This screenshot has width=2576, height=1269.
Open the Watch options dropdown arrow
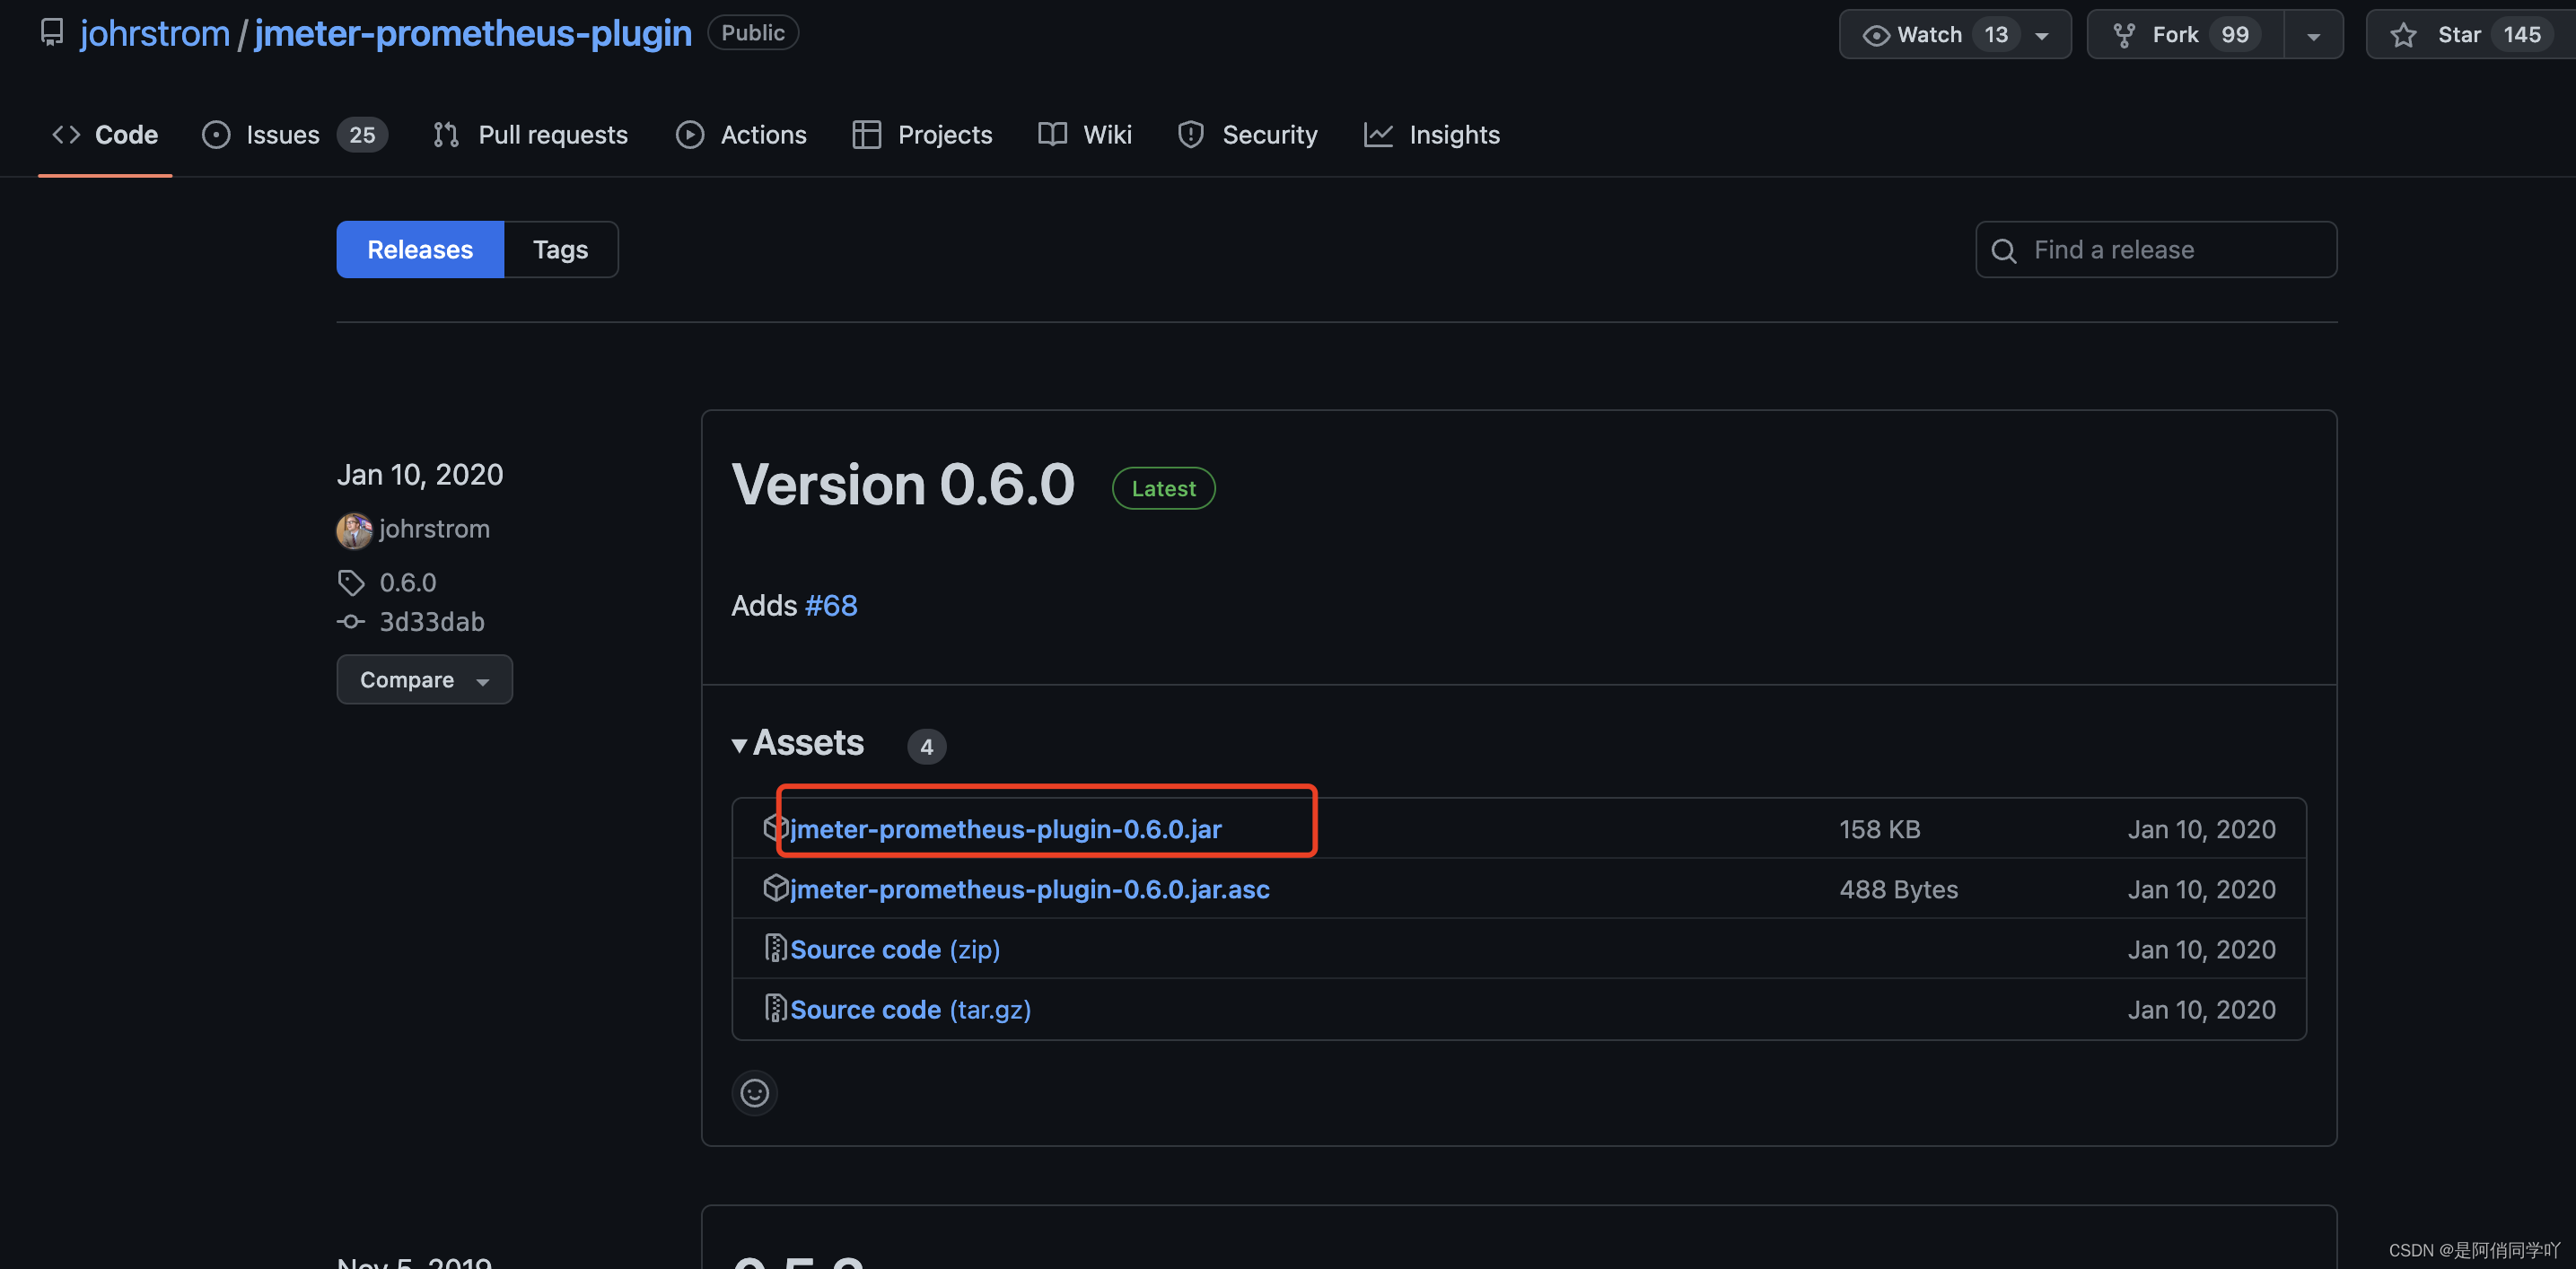pyautogui.click(x=2043, y=35)
